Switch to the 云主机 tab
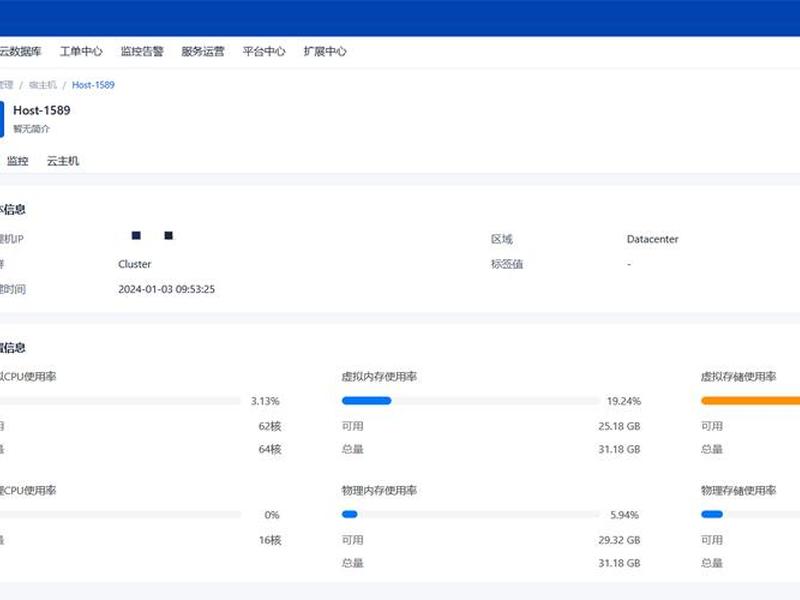This screenshot has height=600, width=800. tap(63, 161)
